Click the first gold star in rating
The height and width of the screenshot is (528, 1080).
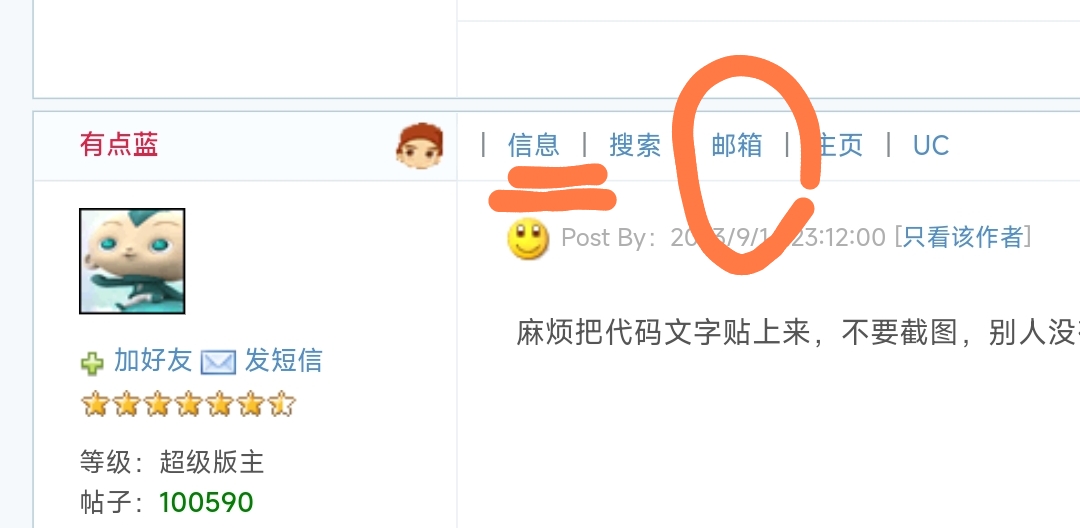tap(95, 404)
